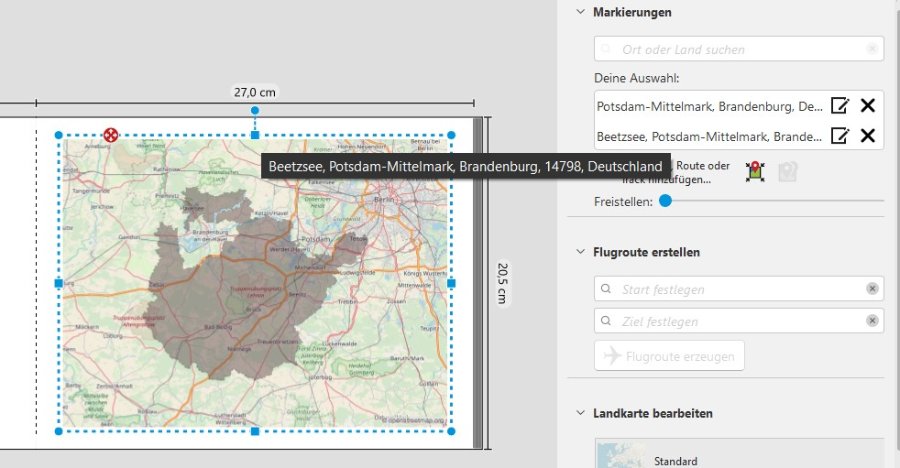Click the greyed-out map route icon

(x=788, y=172)
